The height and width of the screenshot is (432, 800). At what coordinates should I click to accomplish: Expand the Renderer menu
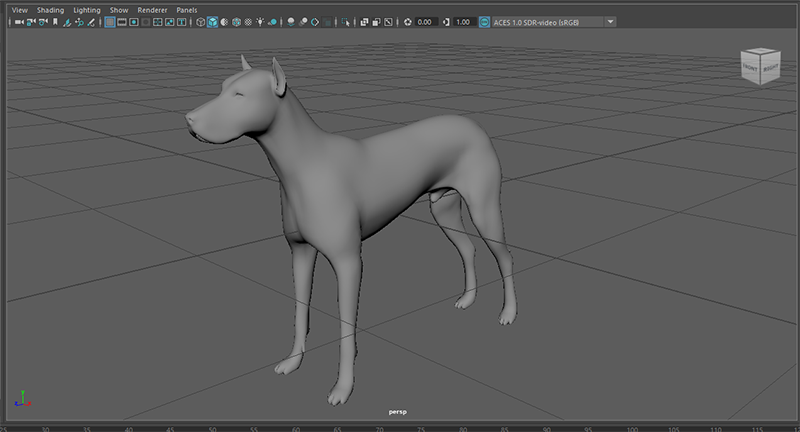coord(152,9)
